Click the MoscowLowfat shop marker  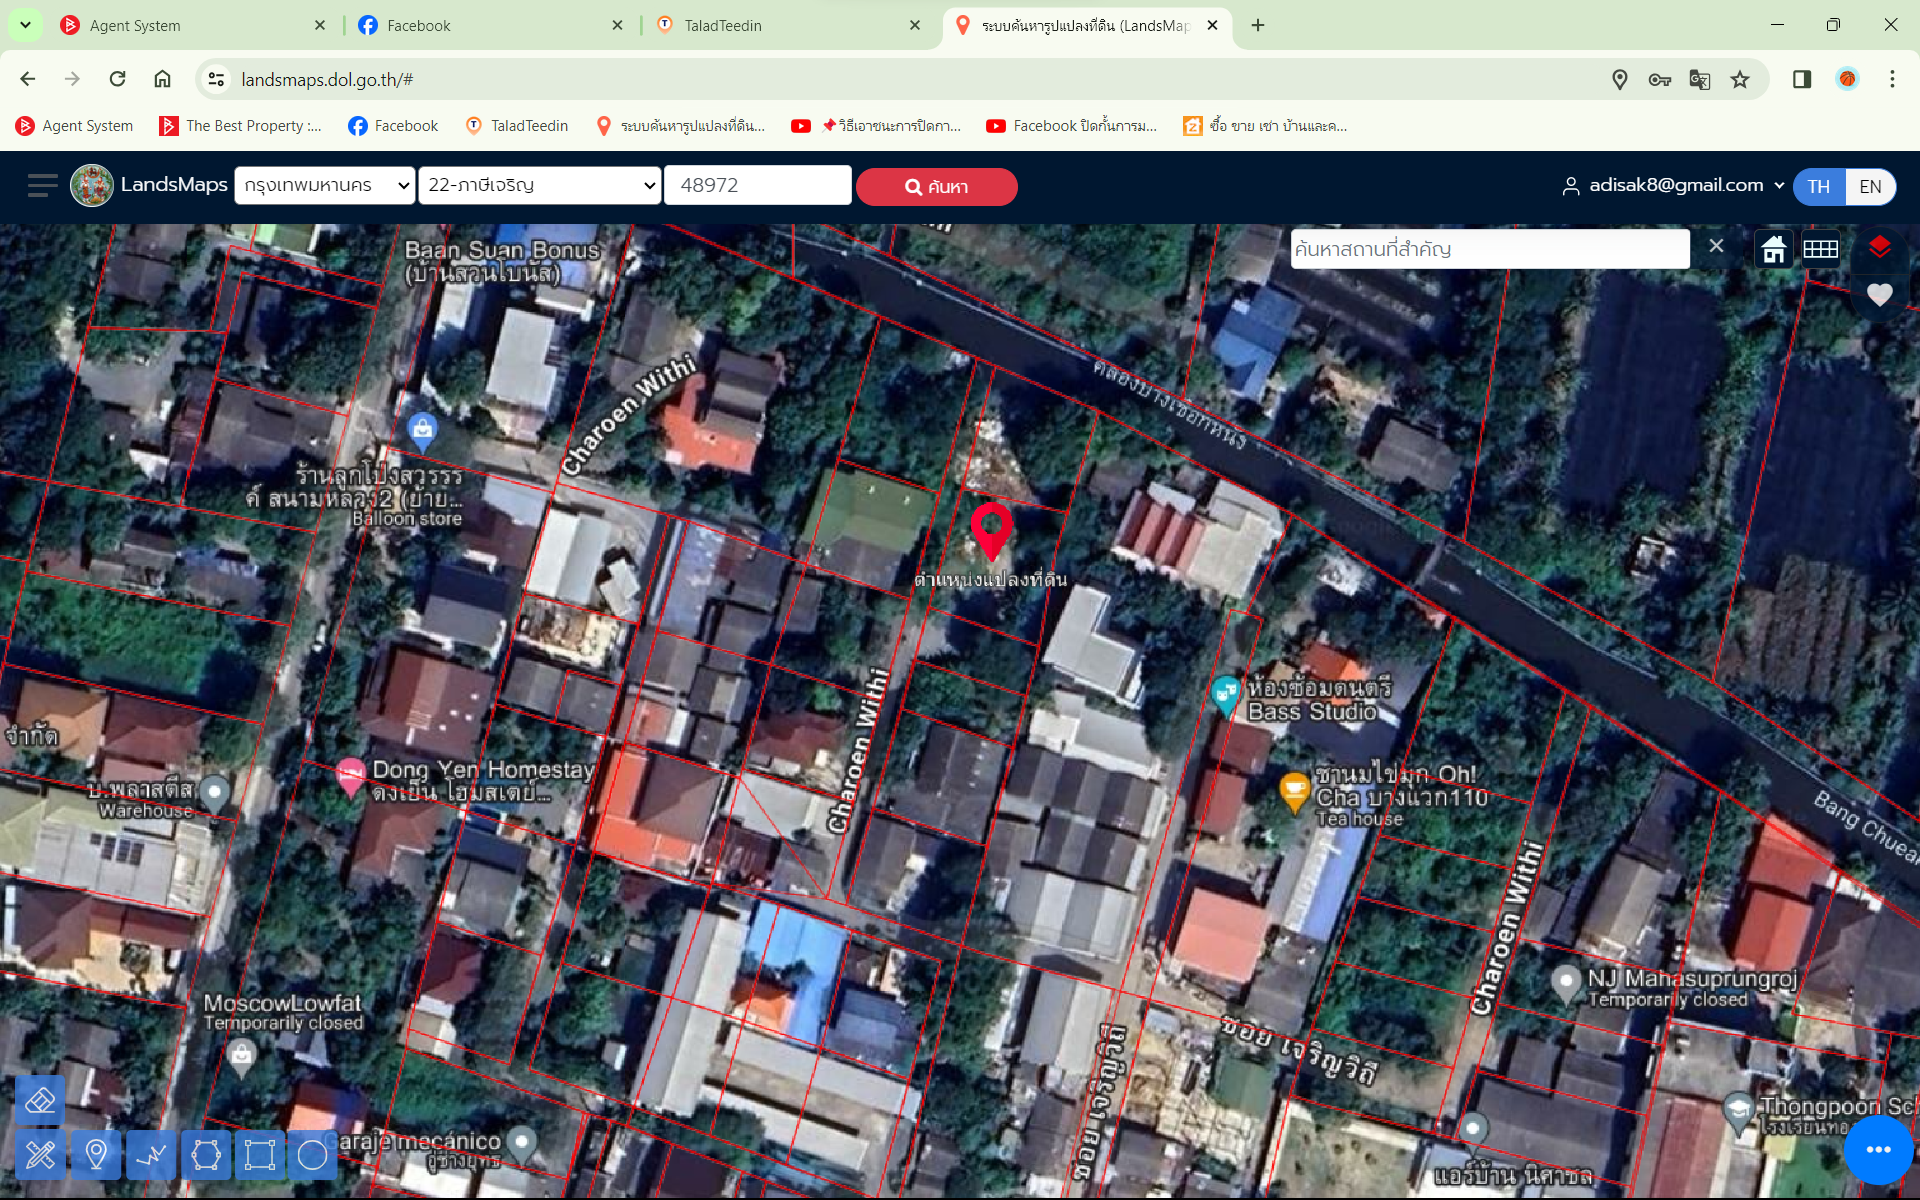[x=241, y=1057]
